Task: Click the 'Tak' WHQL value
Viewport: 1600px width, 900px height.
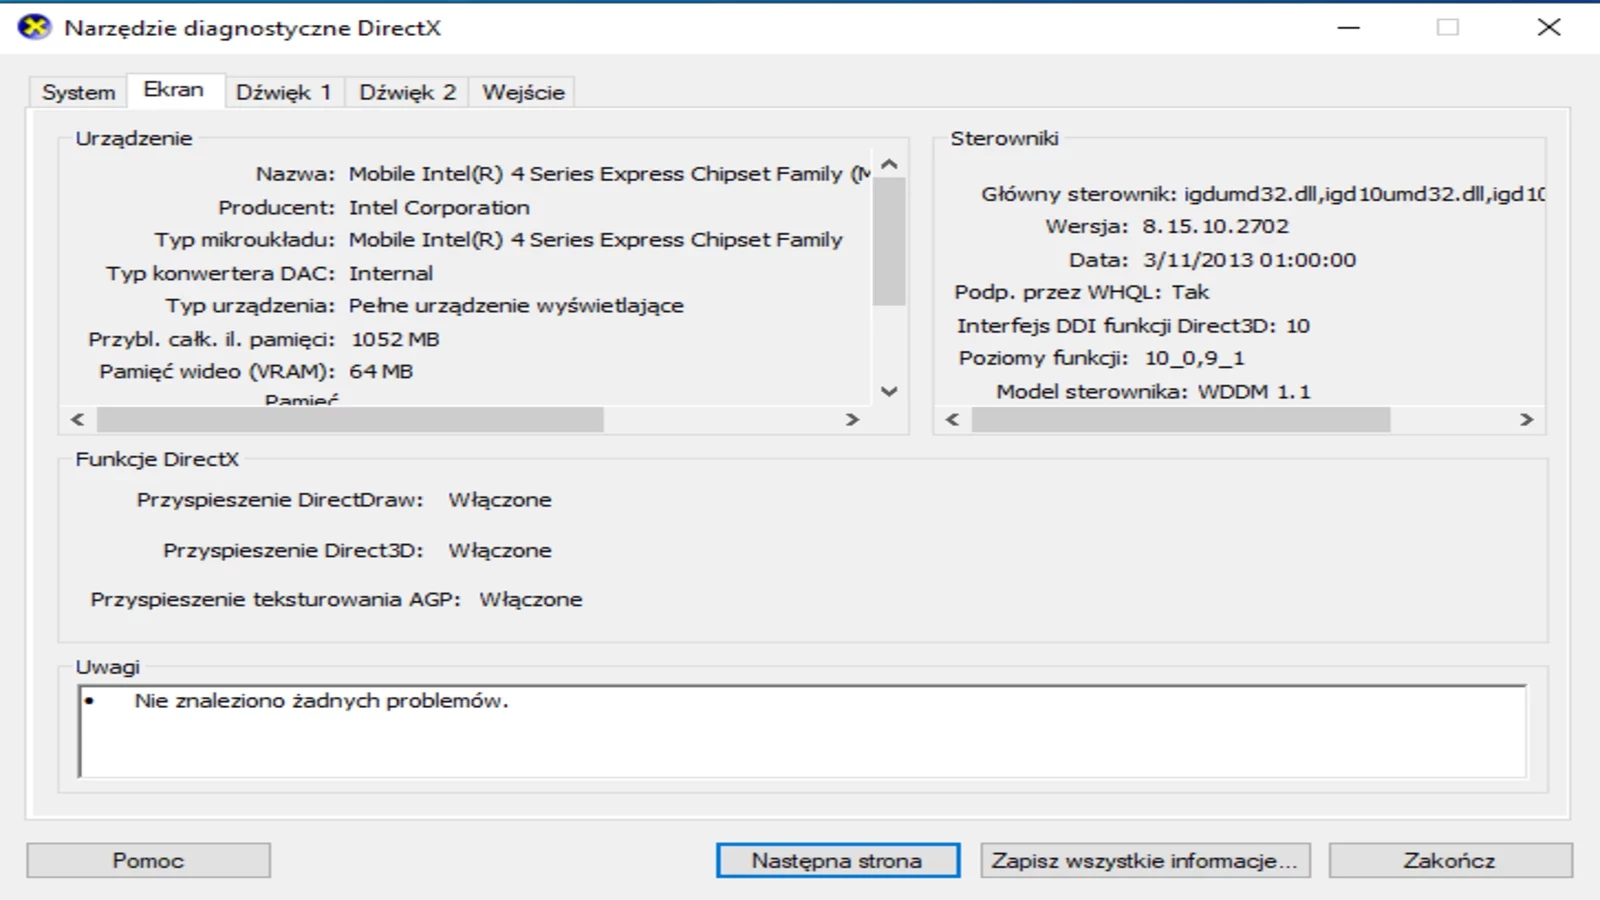Action: pyautogui.click(x=1191, y=293)
